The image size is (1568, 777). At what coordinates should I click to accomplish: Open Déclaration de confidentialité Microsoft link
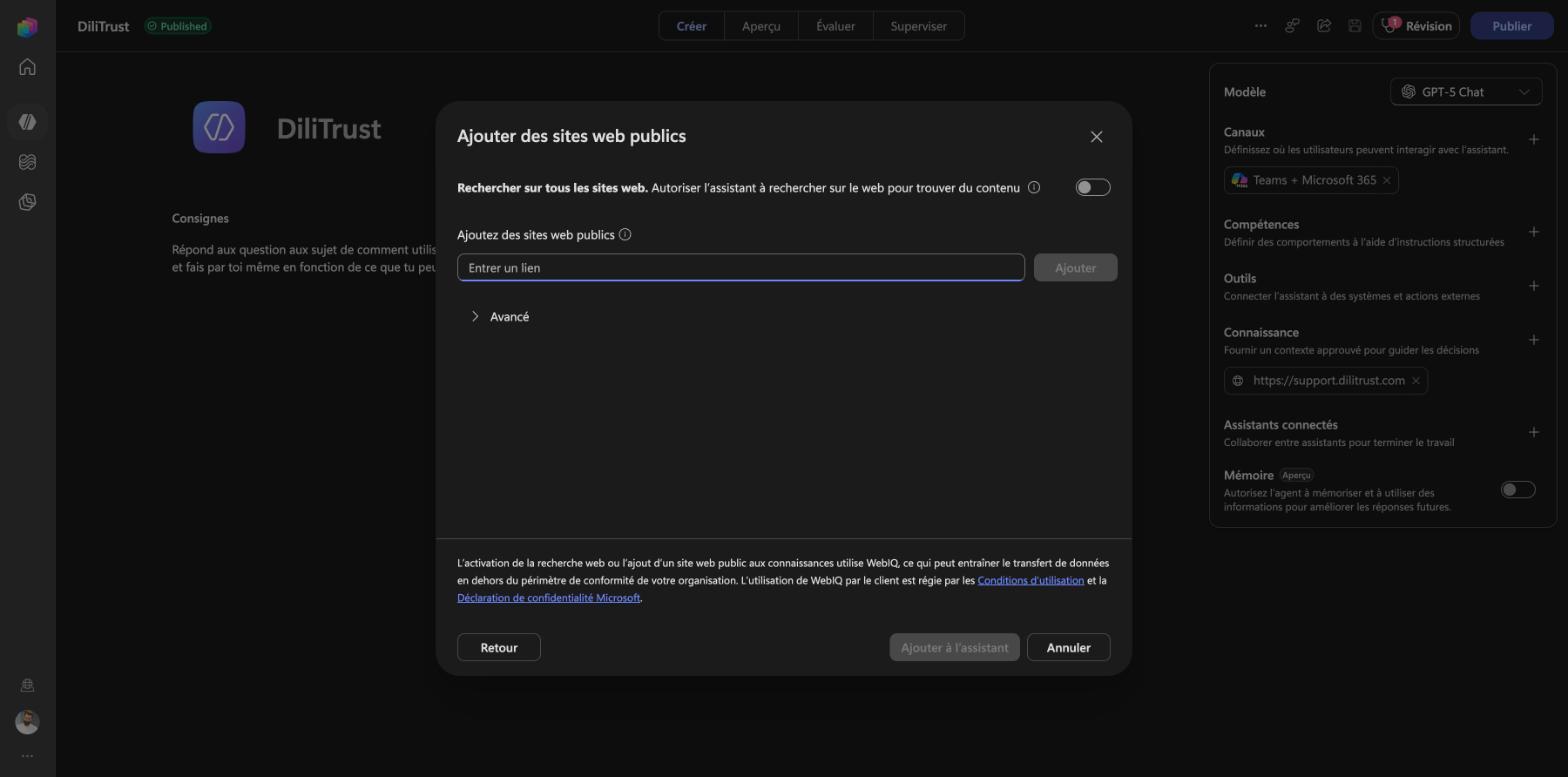549,598
